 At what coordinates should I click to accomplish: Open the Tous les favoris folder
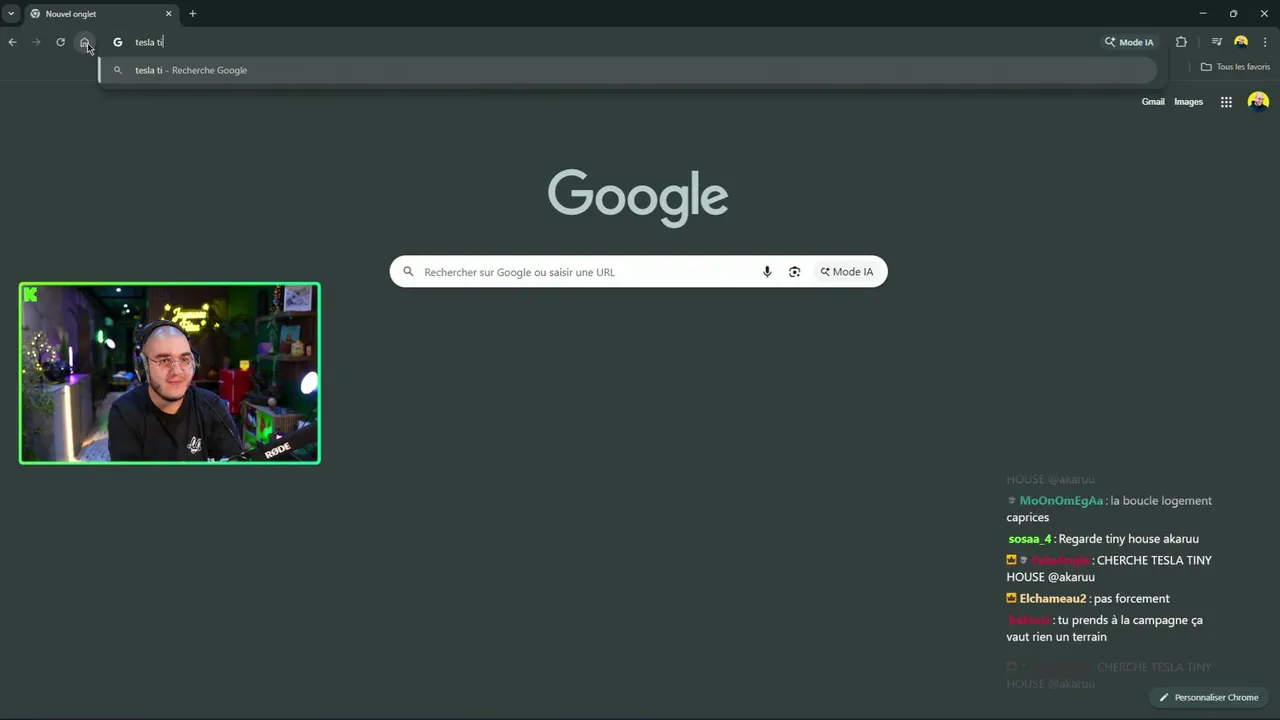coord(1235,67)
